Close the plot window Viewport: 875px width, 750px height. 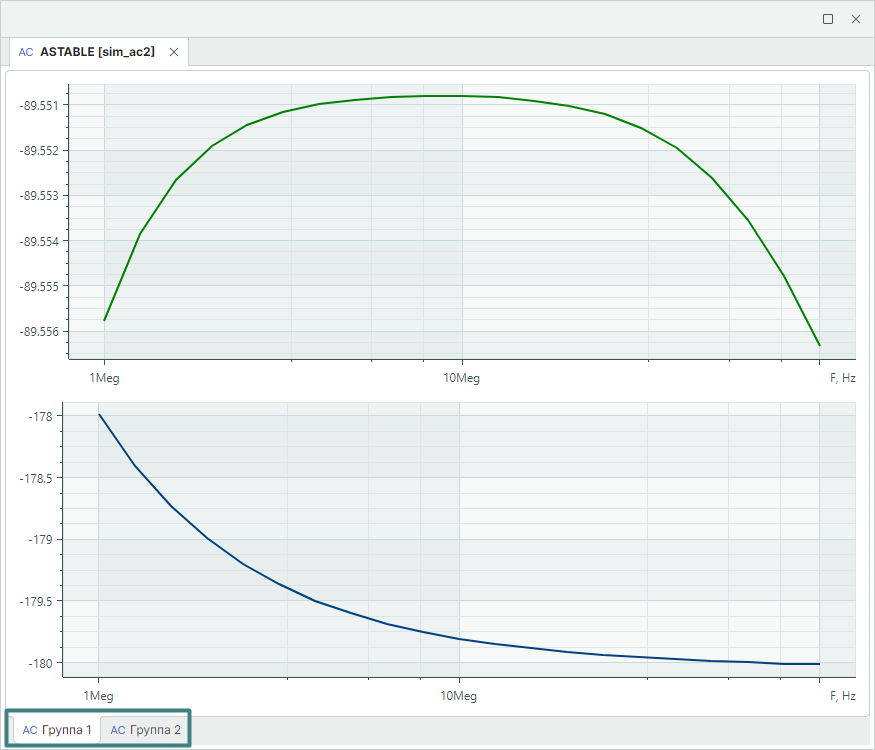[x=856, y=19]
